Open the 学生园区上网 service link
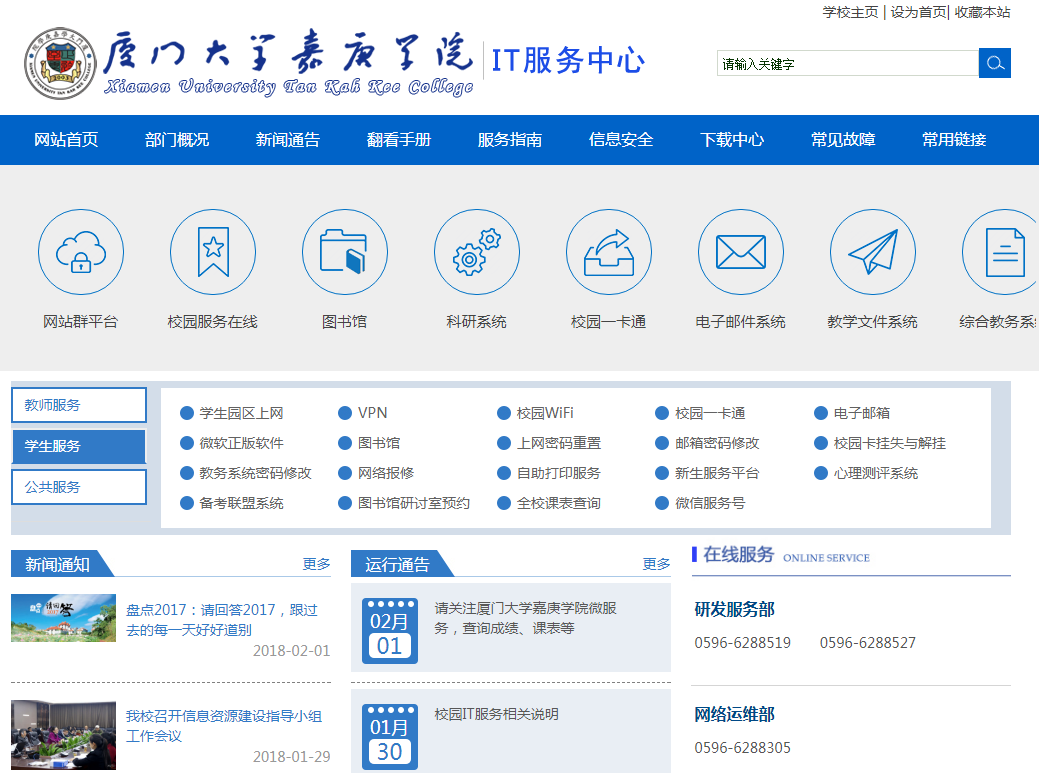1039x773 pixels. pos(241,413)
